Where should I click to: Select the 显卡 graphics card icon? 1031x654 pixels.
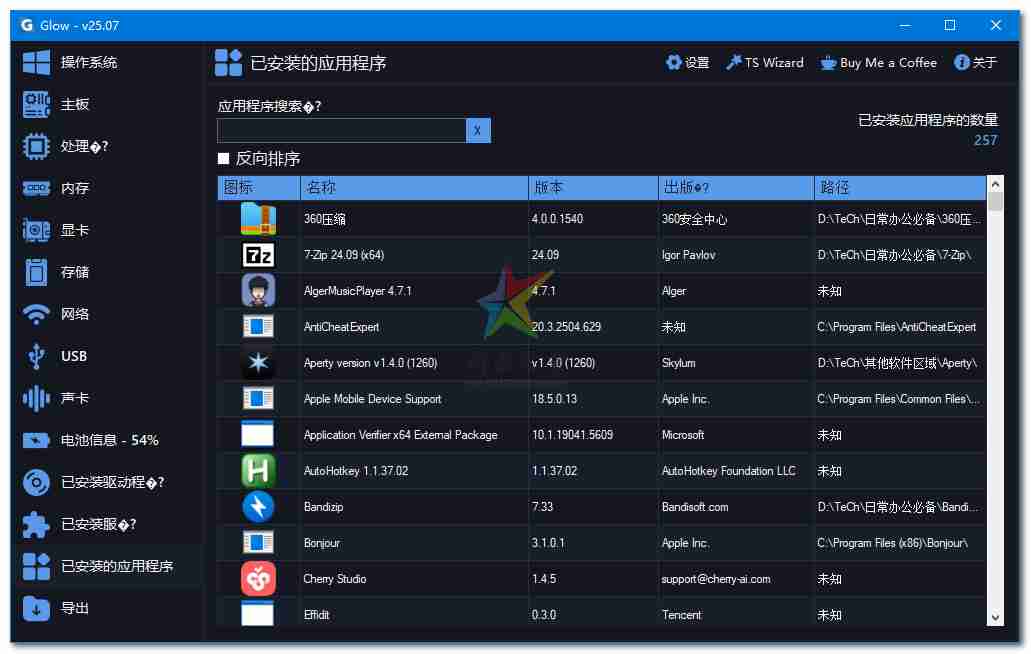tap(36, 229)
